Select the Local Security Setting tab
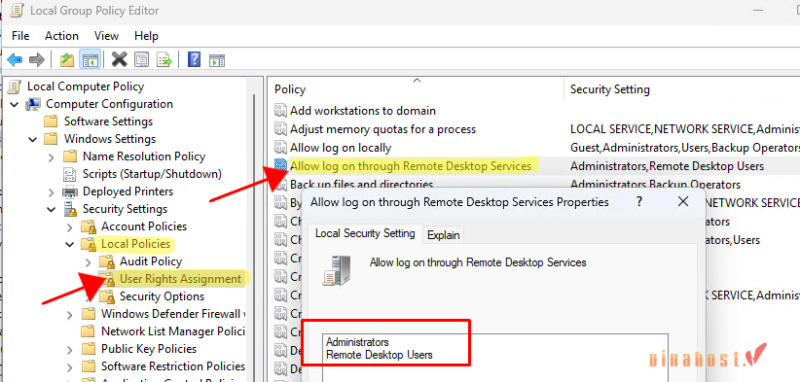The width and height of the screenshot is (800, 382). [x=364, y=234]
